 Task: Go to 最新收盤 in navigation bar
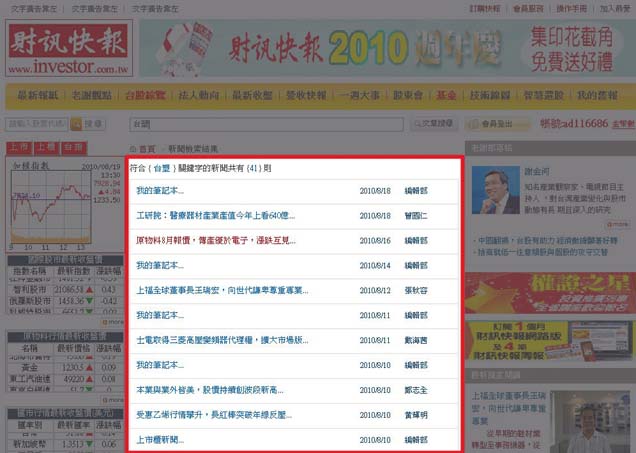(x=252, y=96)
